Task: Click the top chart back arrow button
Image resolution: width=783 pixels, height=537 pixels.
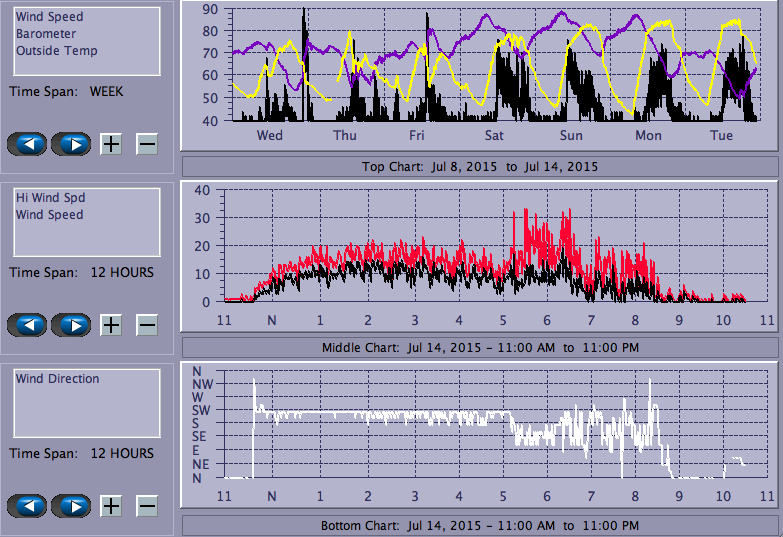Action: click(x=27, y=144)
